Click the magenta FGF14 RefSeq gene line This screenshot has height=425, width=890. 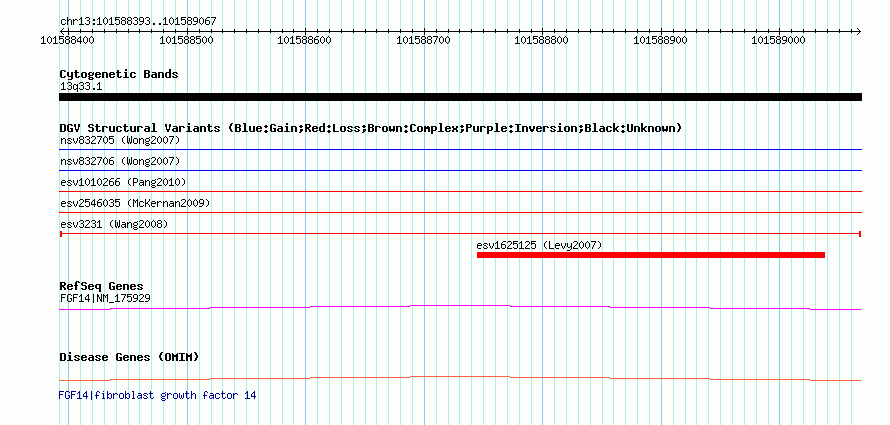460,308
